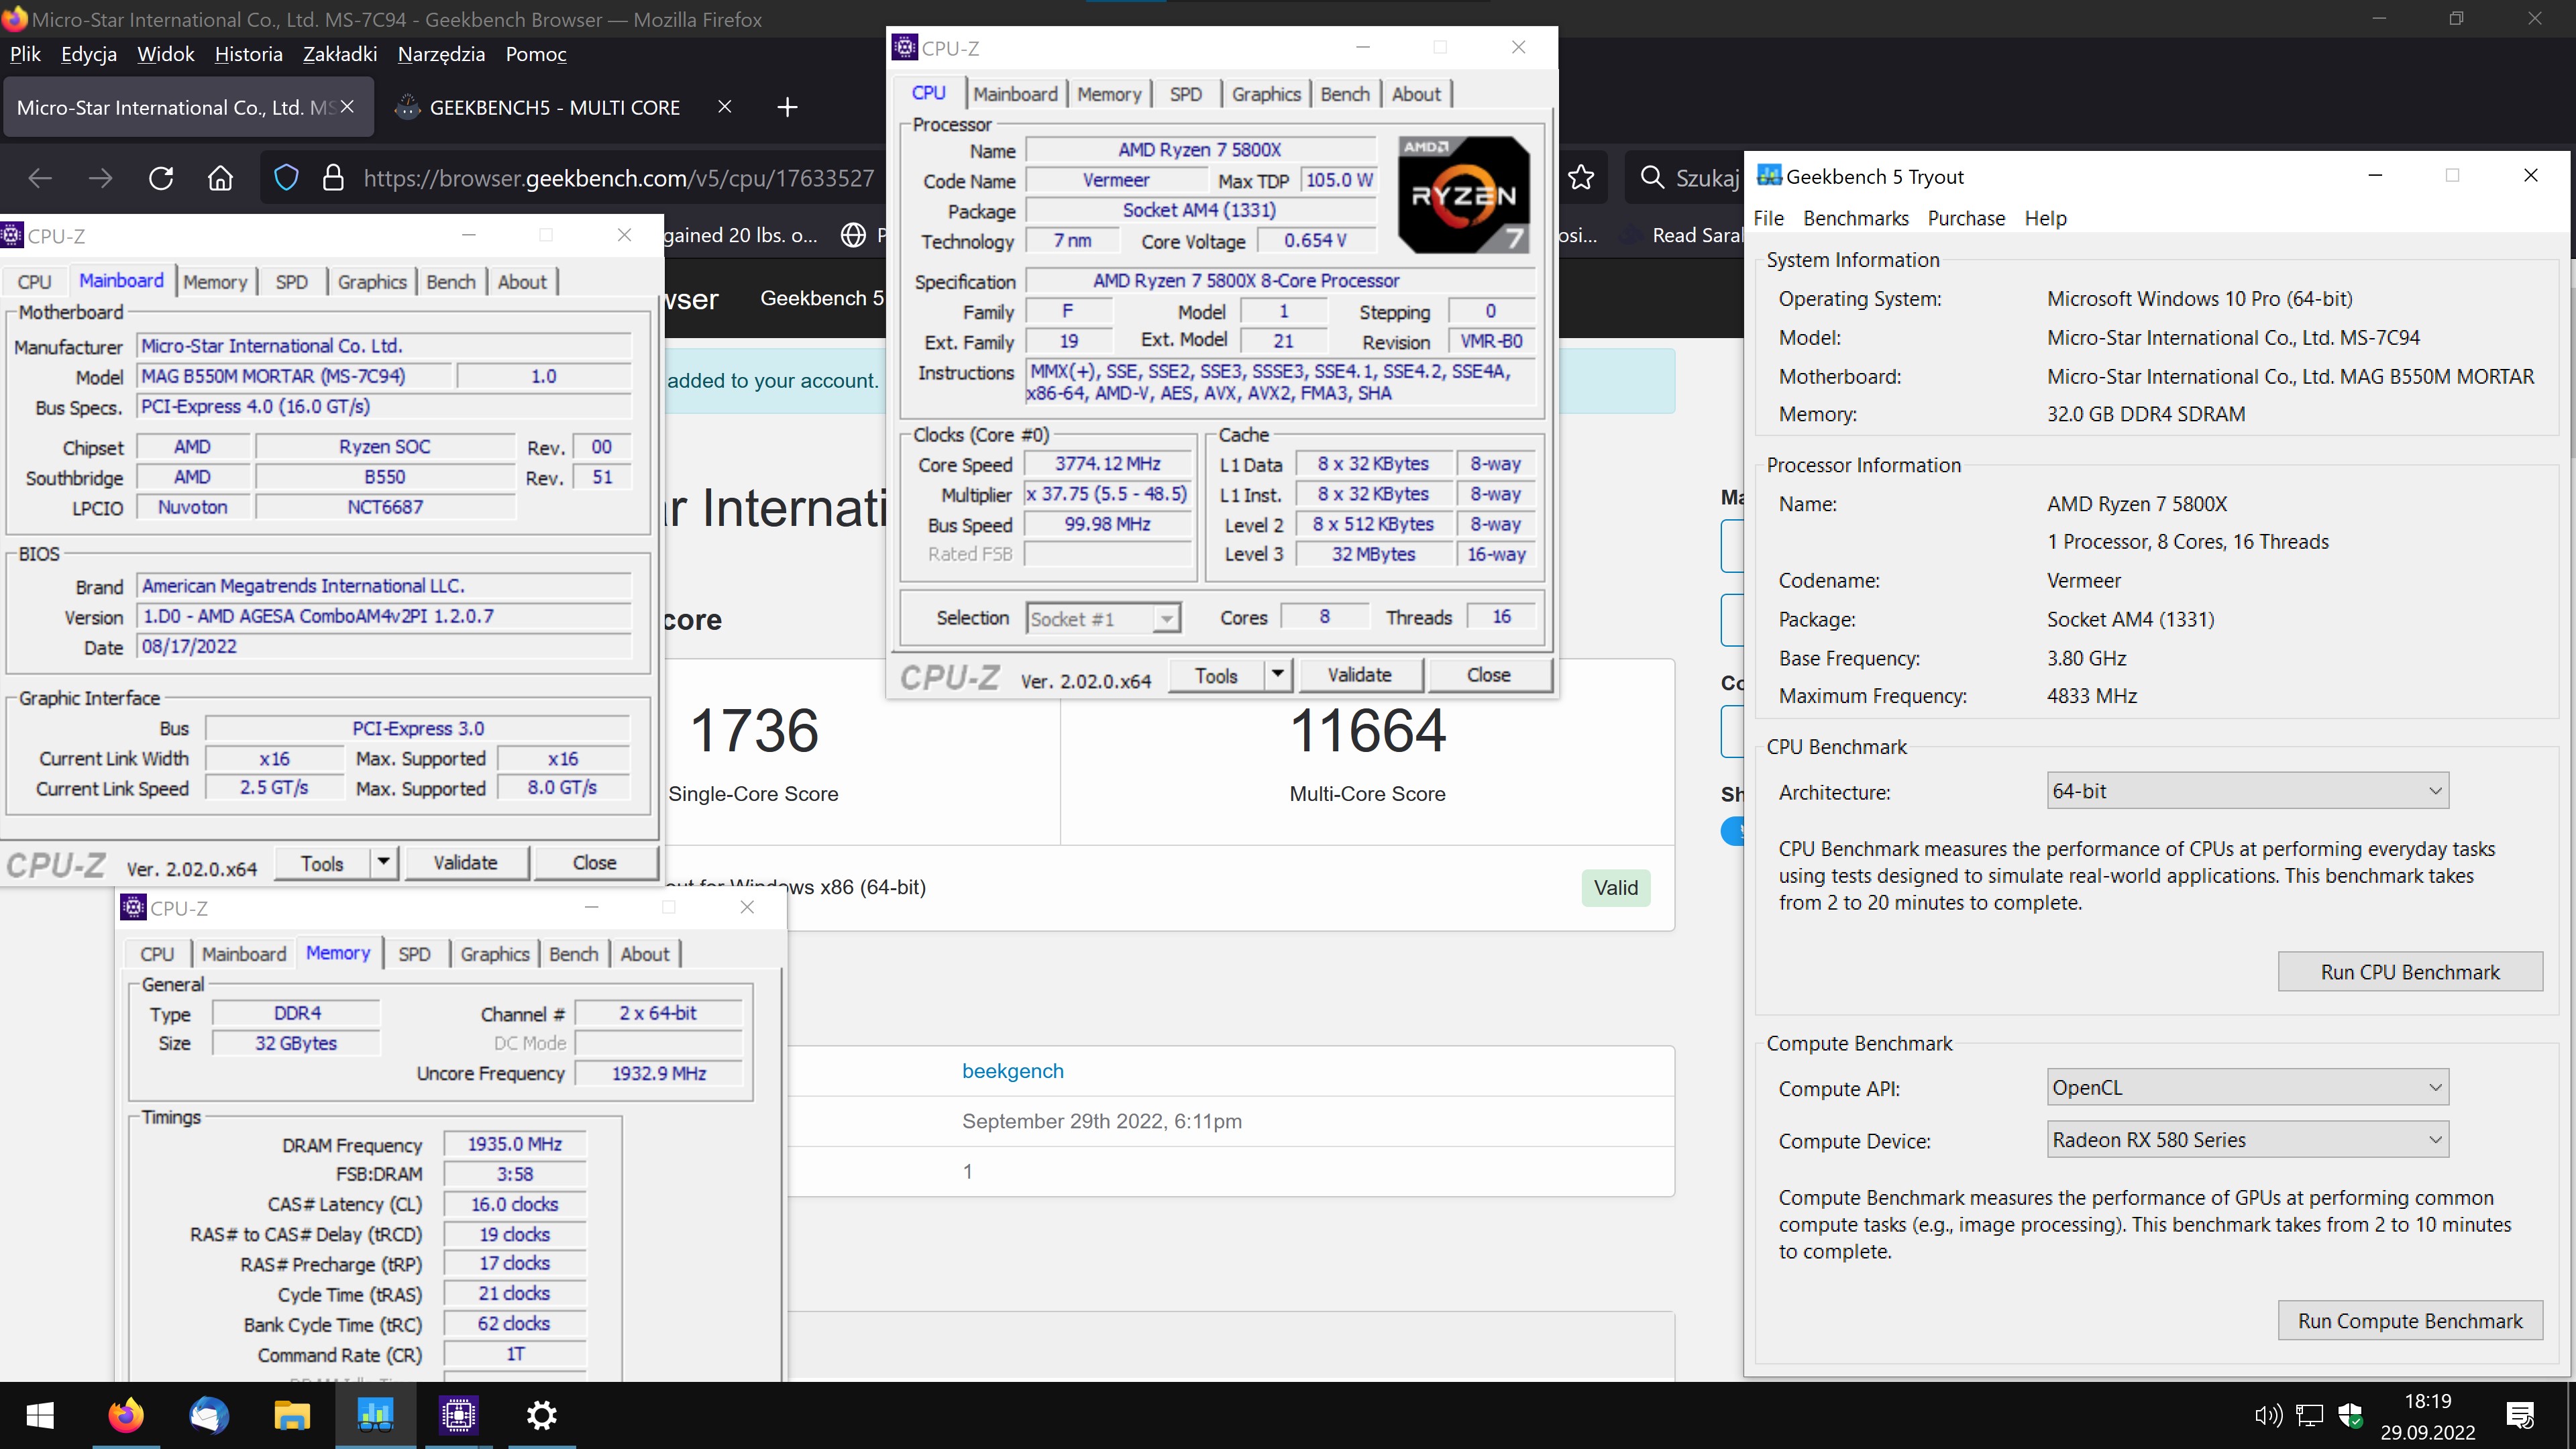
Task: Open Tools dropdown arrow in Mainboard window
Action: 383,862
